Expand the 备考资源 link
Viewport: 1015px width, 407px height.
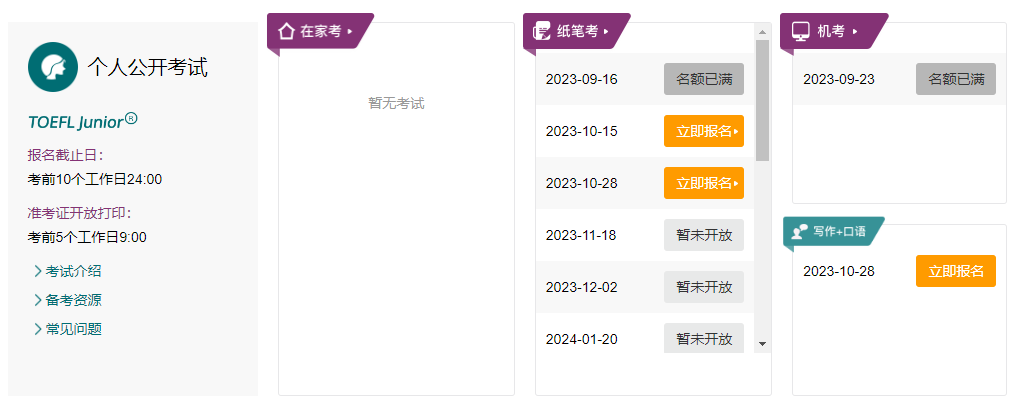click(68, 300)
